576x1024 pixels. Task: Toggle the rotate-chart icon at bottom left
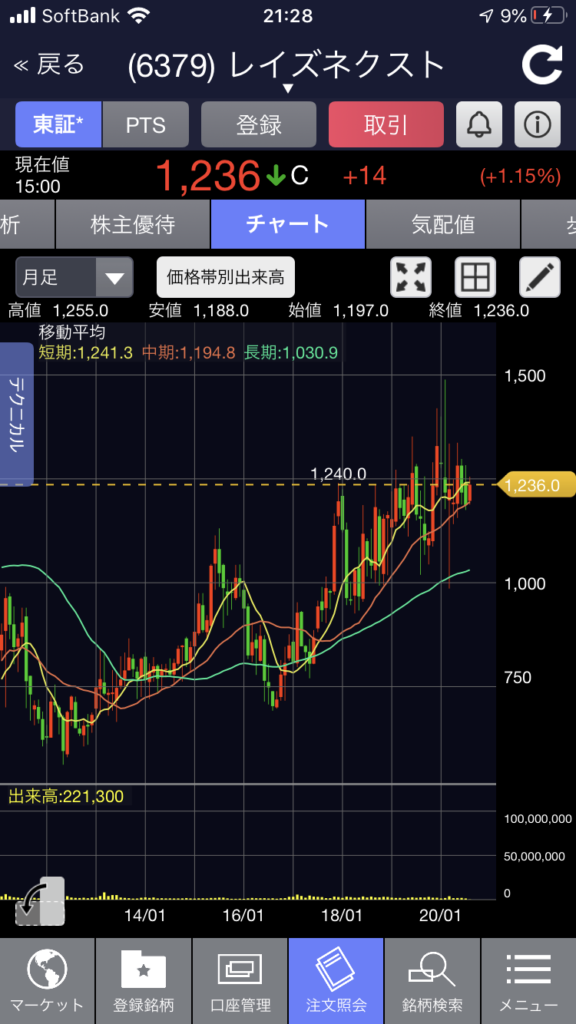[x=40, y=902]
